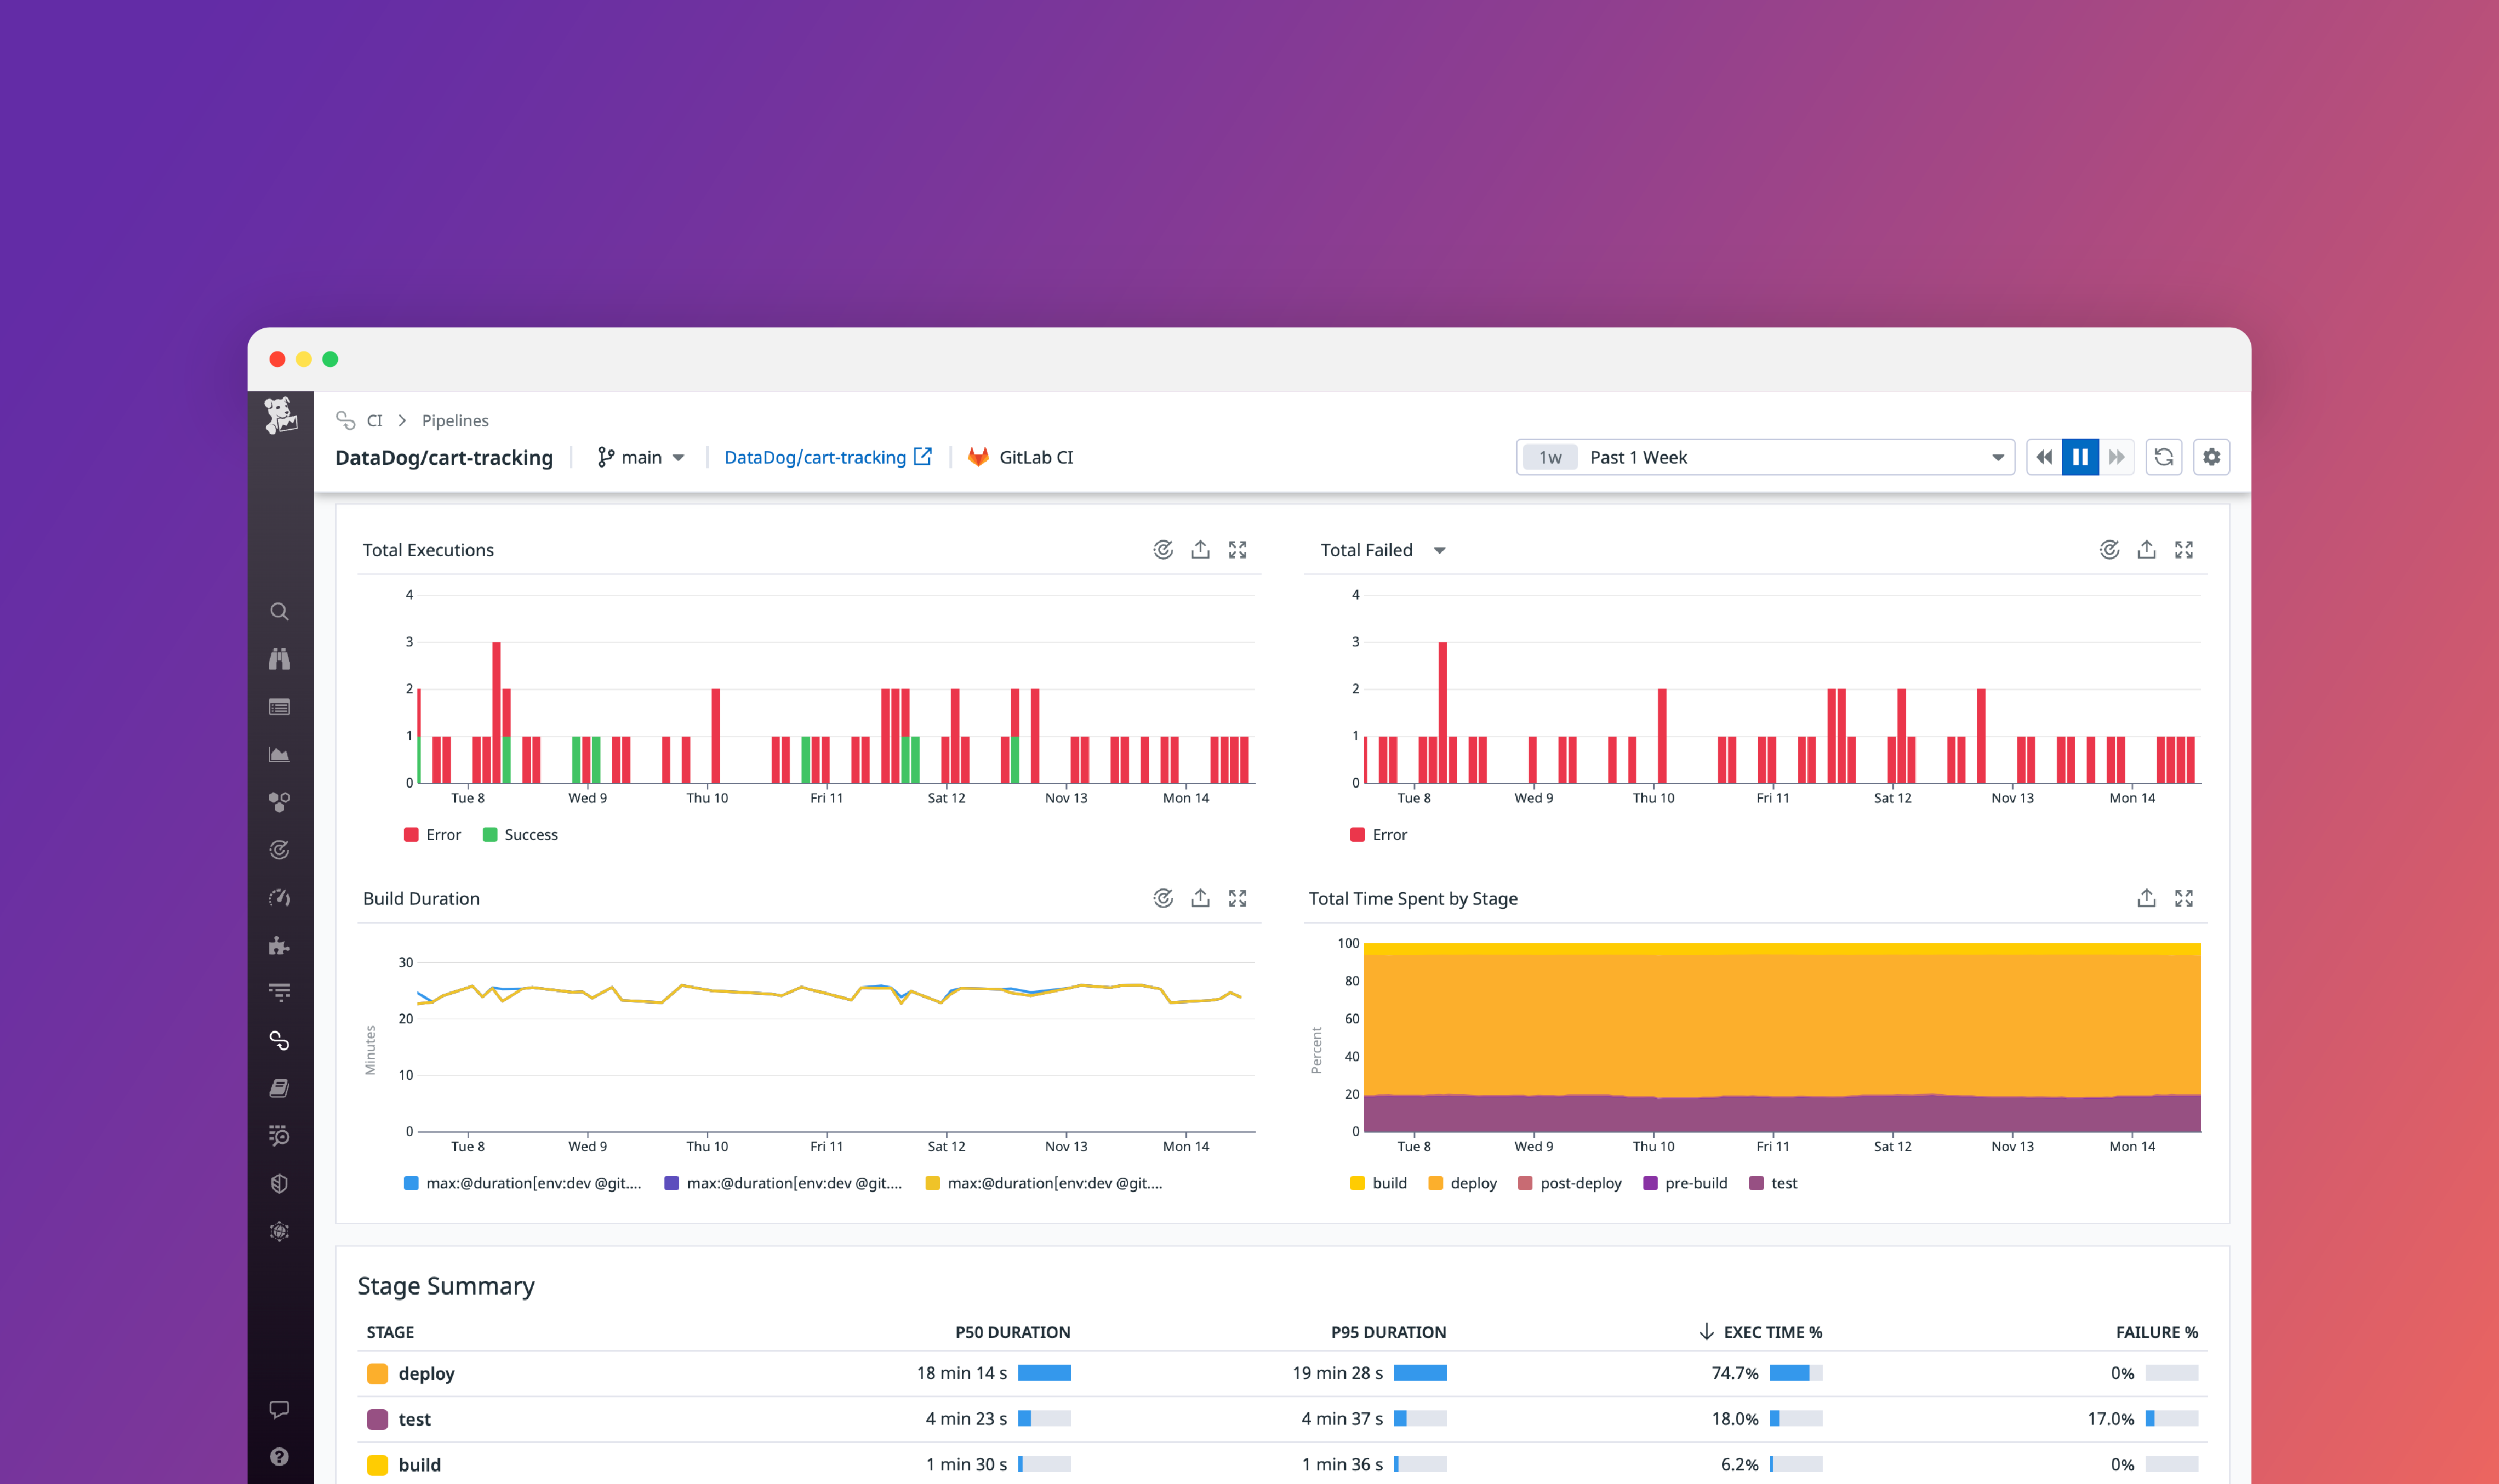The image size is (2499, 1484).
Task: Toggle the deploy legend in Total Time Spent
Action: click(1462, 1183)
